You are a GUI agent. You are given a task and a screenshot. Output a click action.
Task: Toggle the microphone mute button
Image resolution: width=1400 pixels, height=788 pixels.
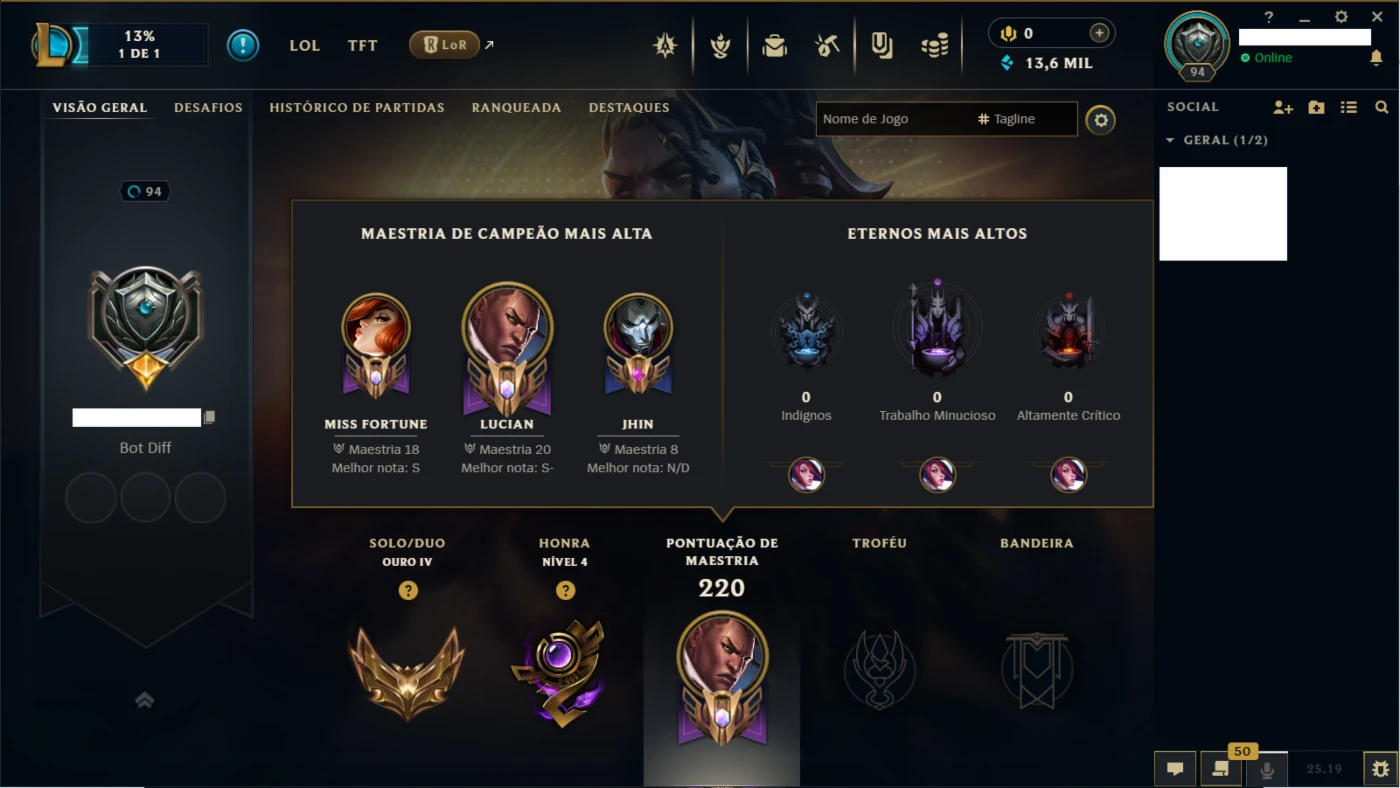click(x=1266, y=769)
